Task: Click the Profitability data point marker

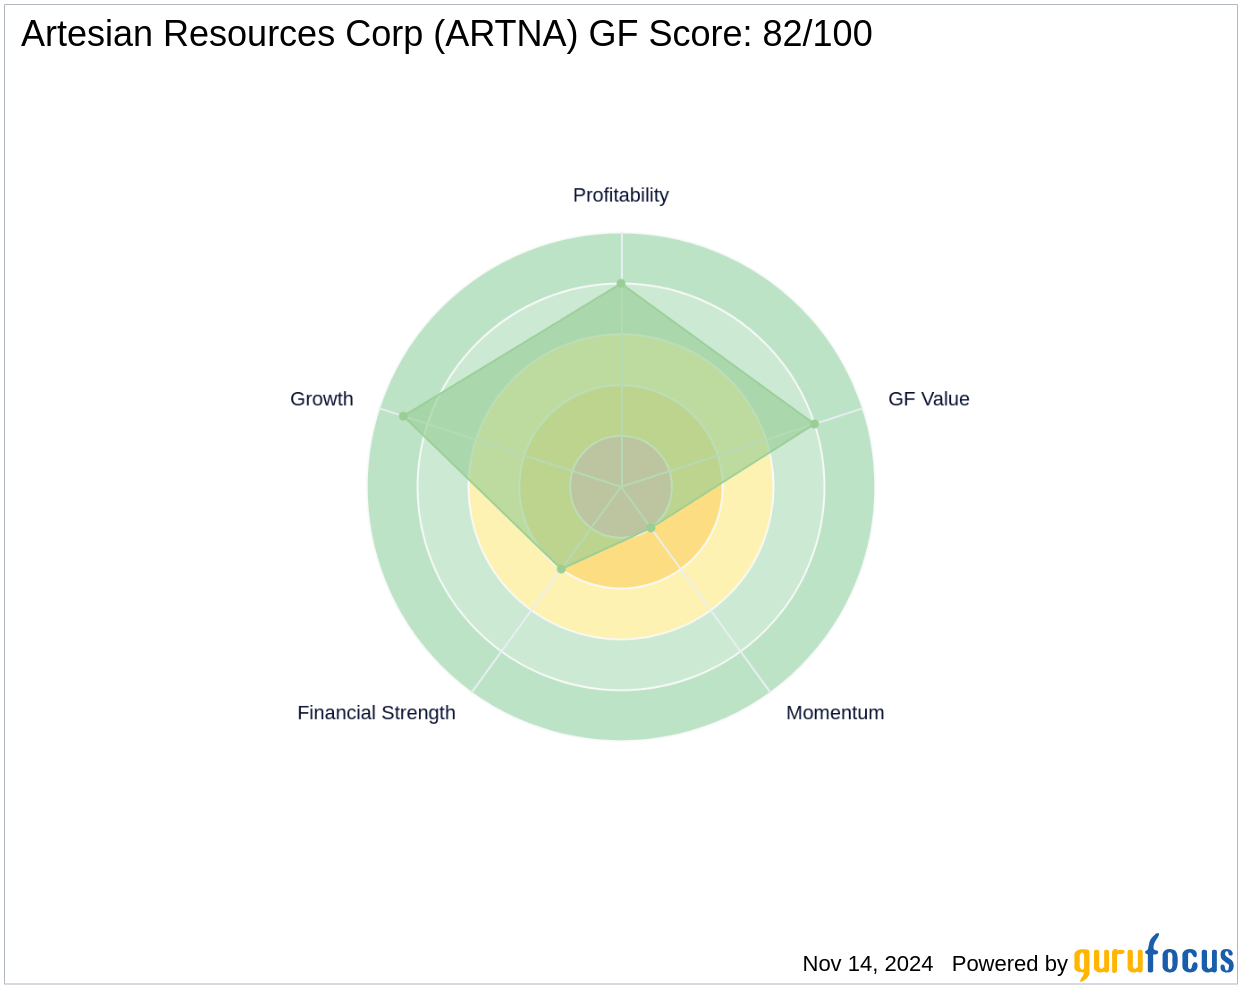Action: (x=621, y=284)
